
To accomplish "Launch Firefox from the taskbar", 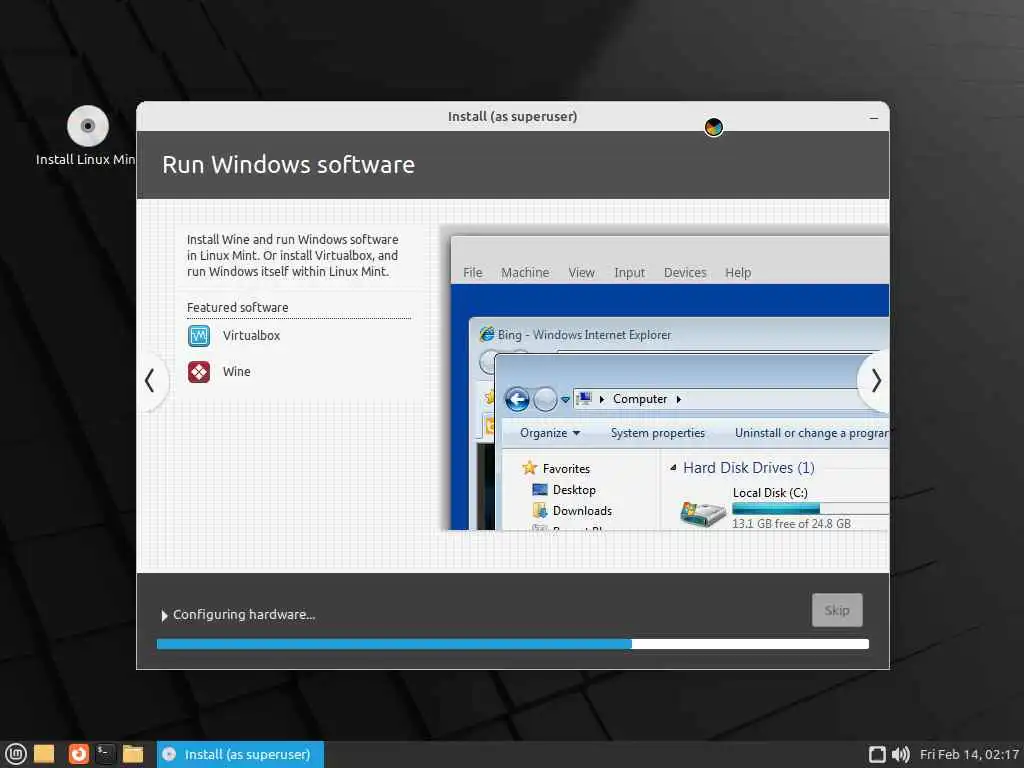I will click(78, 754).
